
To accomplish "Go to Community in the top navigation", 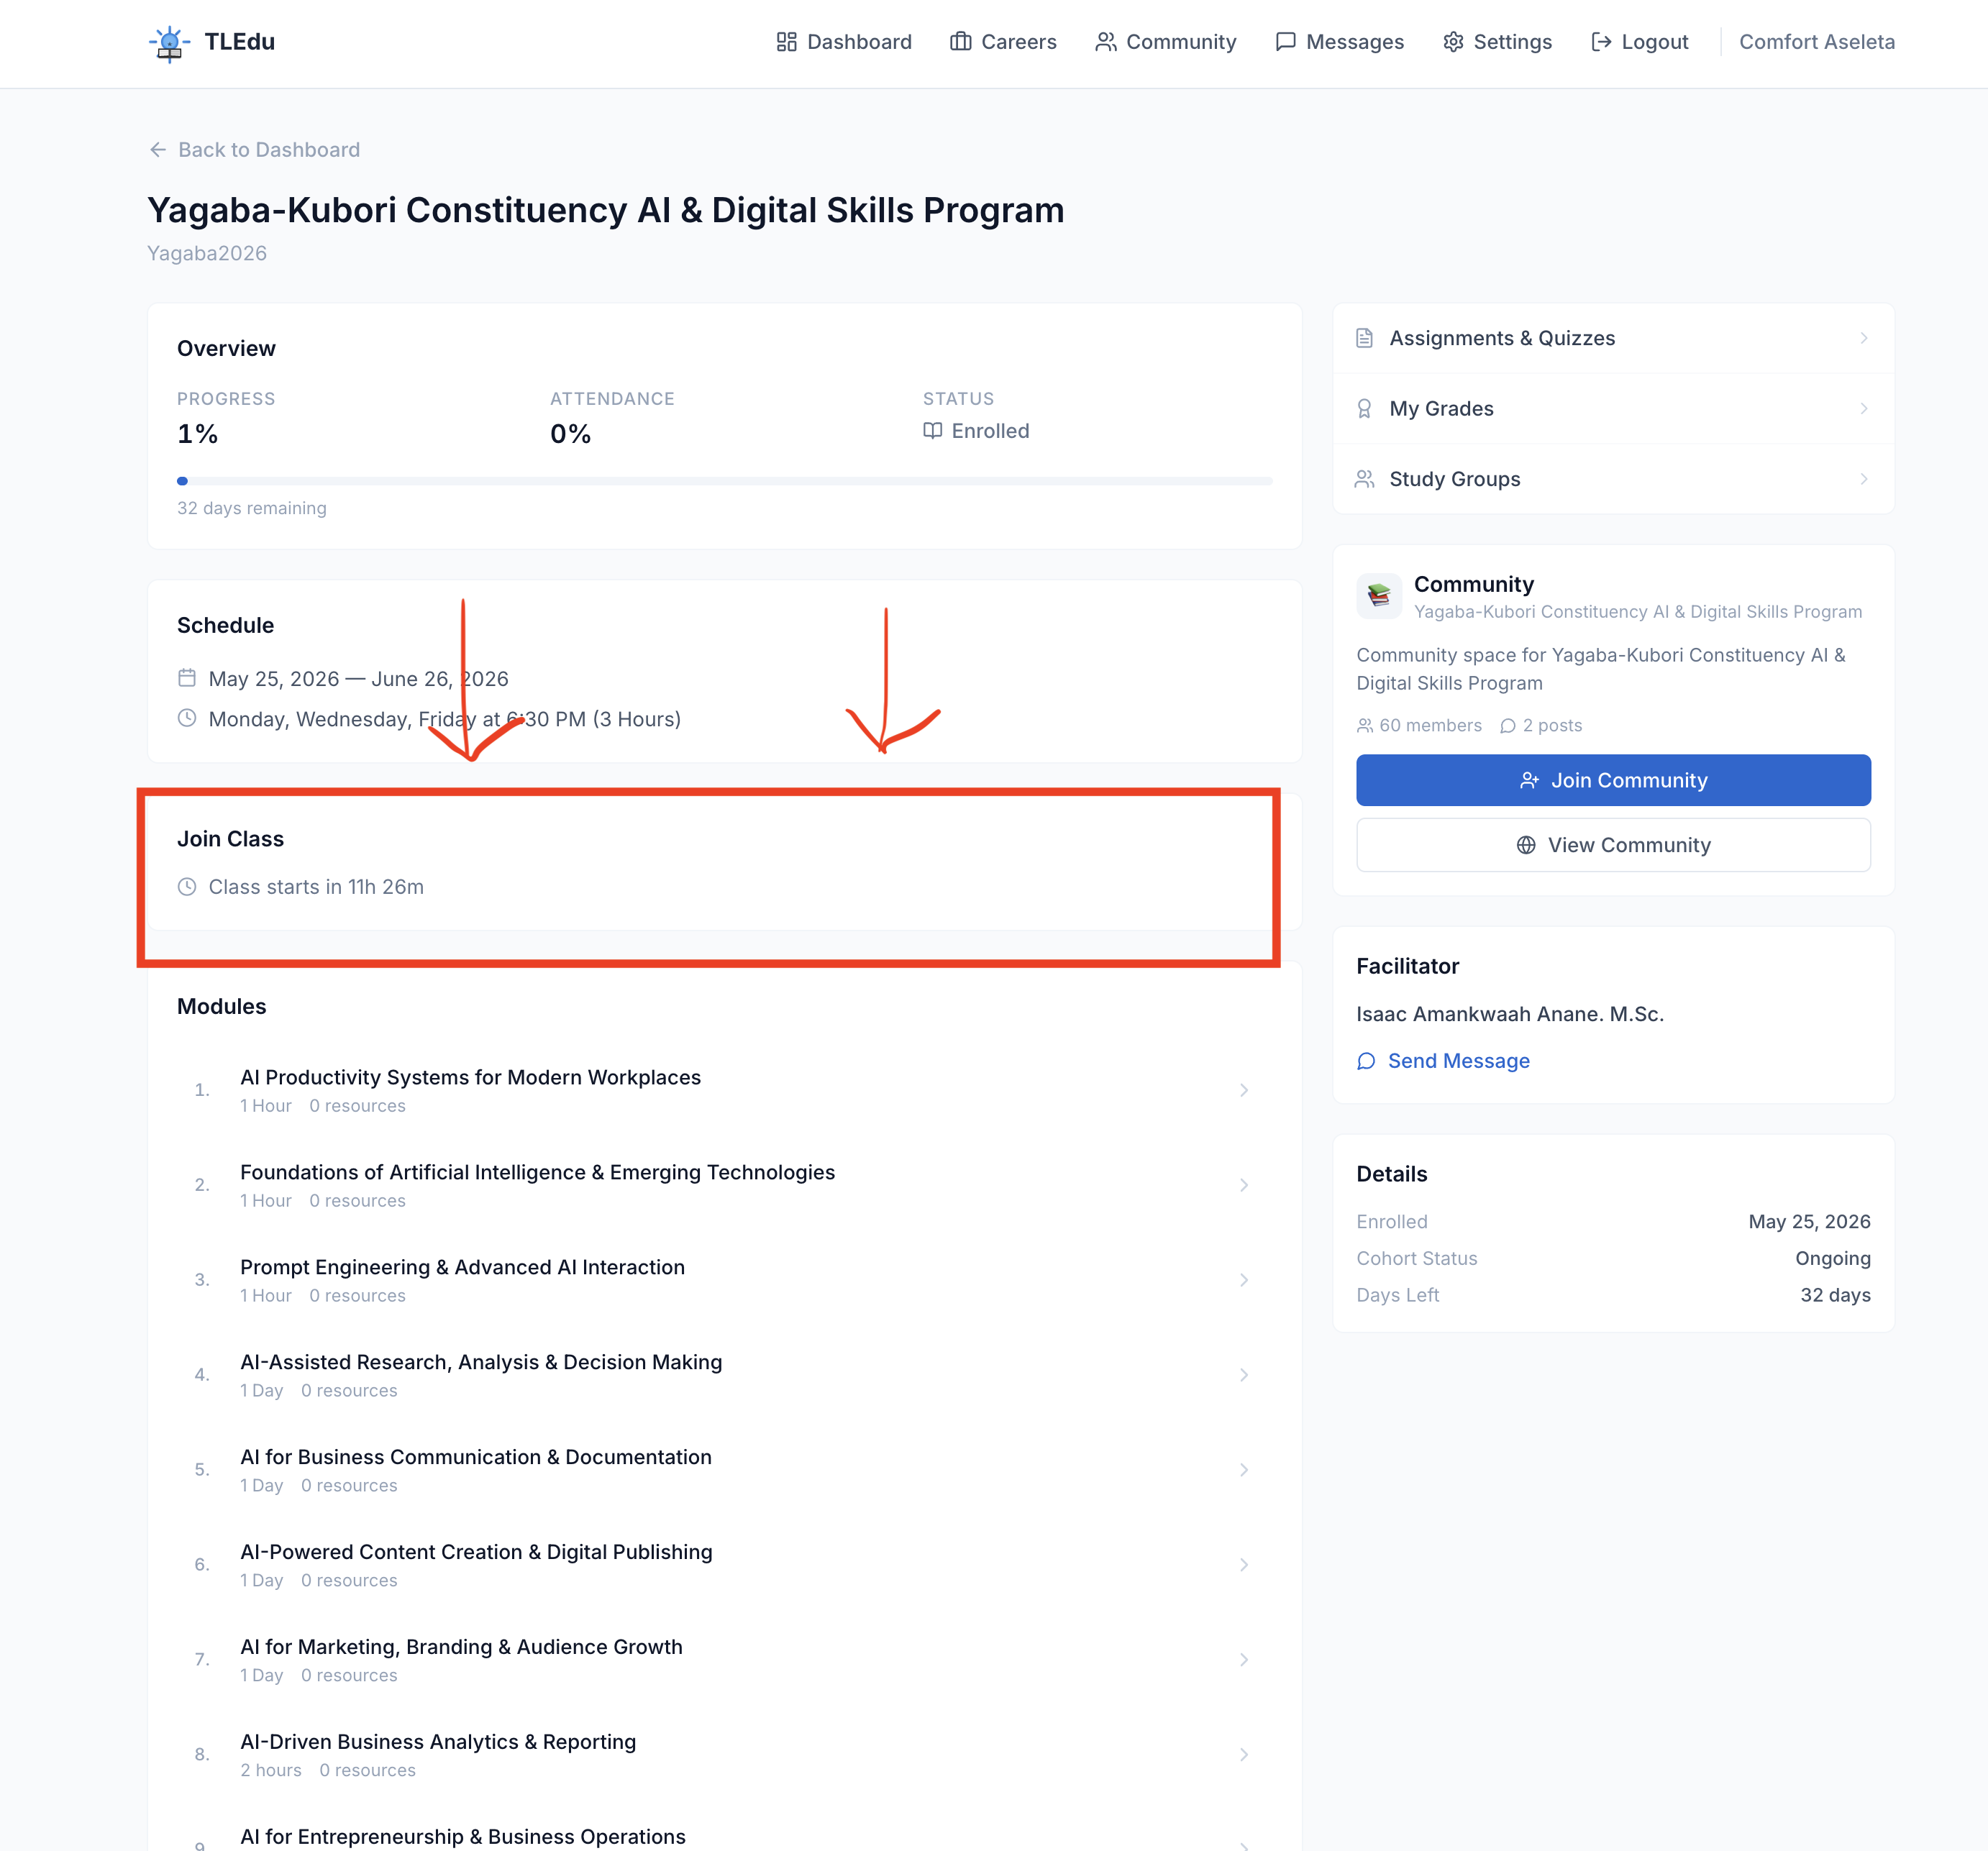I will [1166, 42].
